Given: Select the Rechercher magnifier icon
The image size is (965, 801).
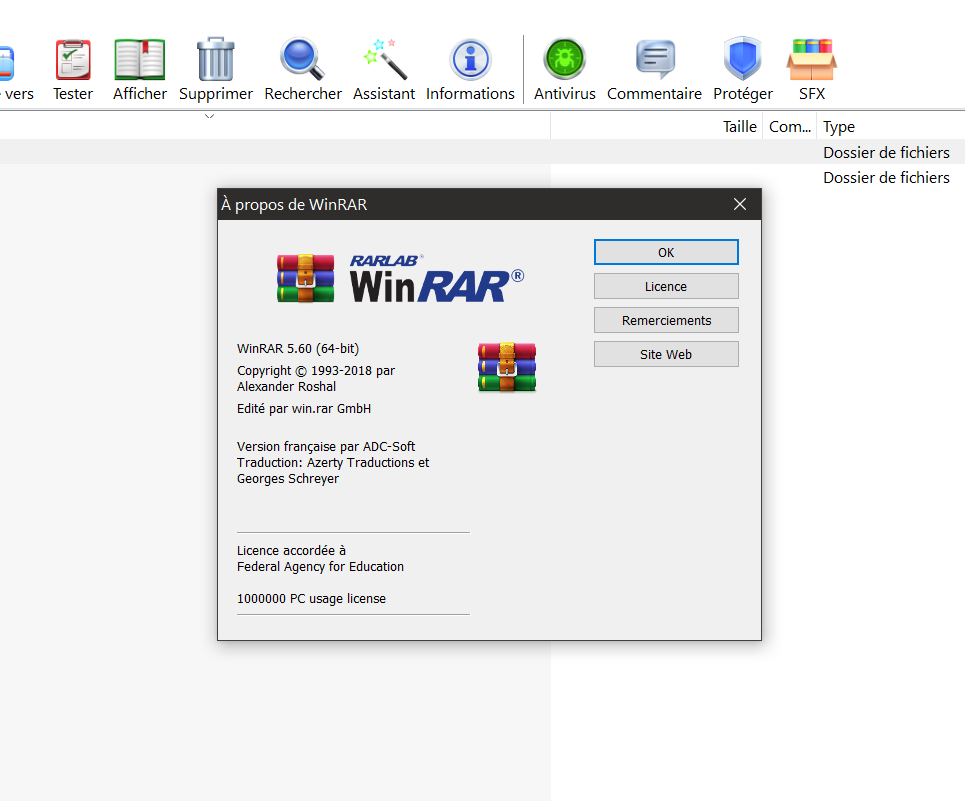Looking at the screenshot, I should click(302, 61).
